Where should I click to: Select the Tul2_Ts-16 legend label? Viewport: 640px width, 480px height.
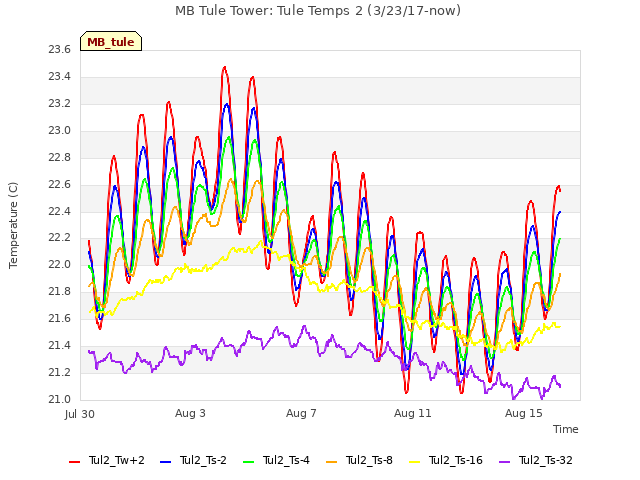pyautogui.click(x=456, y=460)
